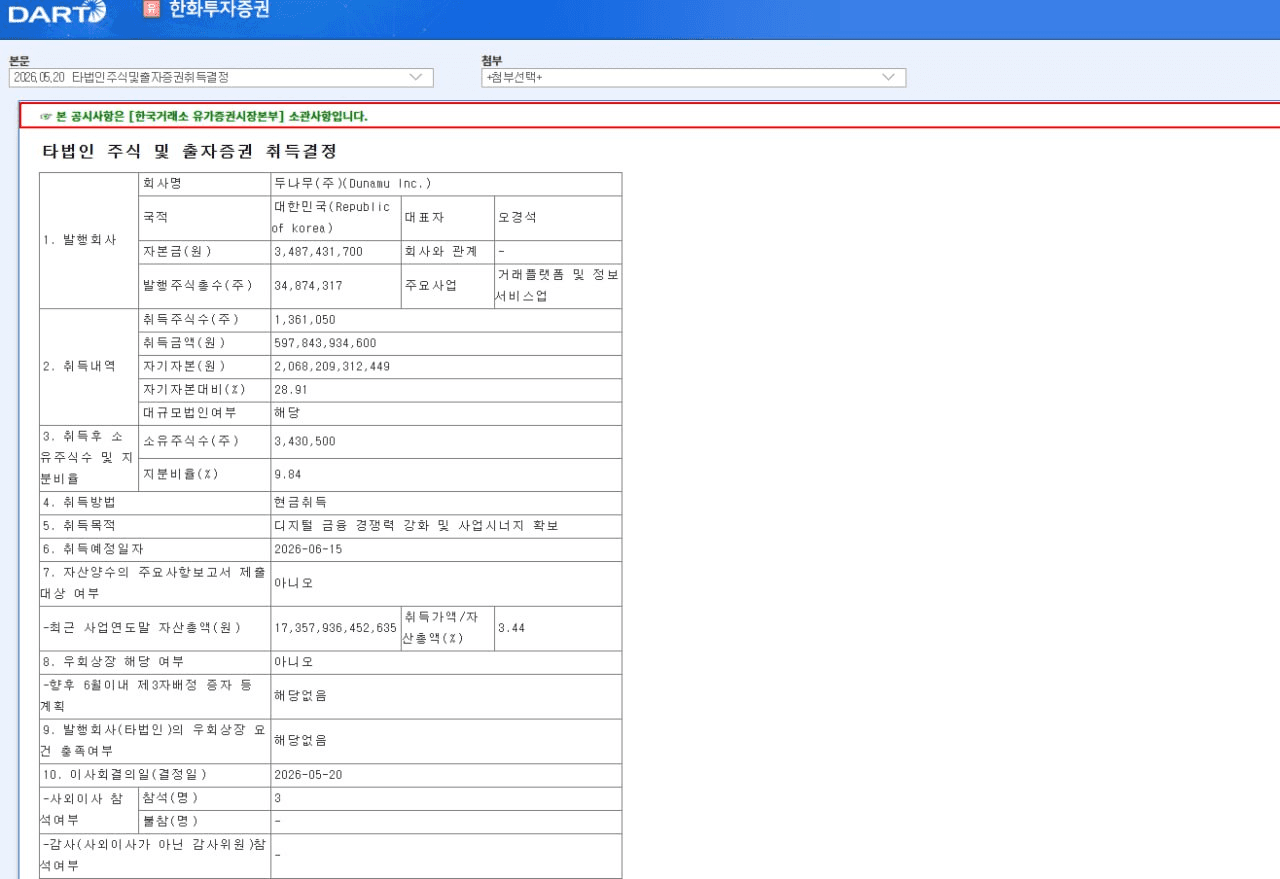This screenshot has height=879, width=1280.
Task: Click the 자기자본대비(%) label cell
Action: point(205,390)
